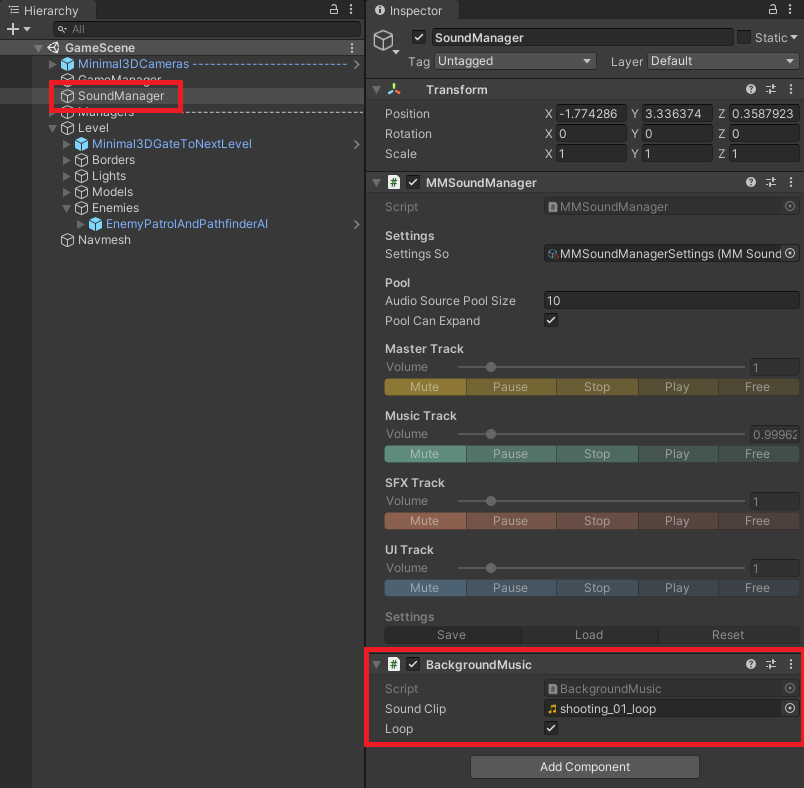This screenshot has height=788, width=804.
Task: Toggle MMSoundManager enabled checkbox
Action: click(413, 183)
